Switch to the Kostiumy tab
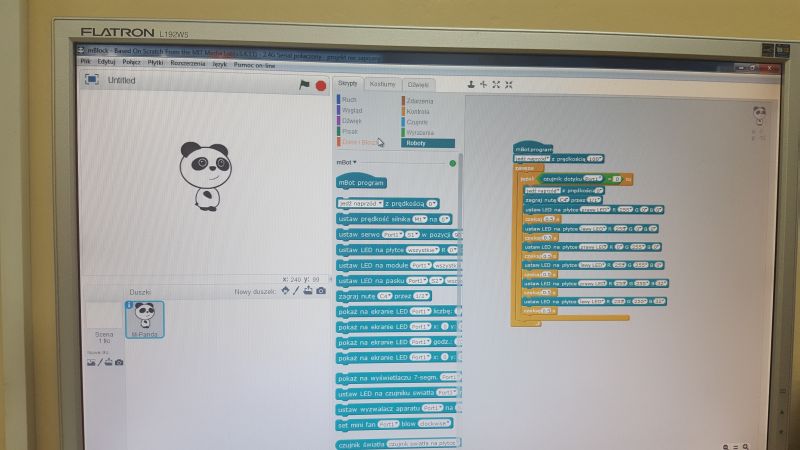This screenshot has height=450, width=800. (x=382, y=84)
